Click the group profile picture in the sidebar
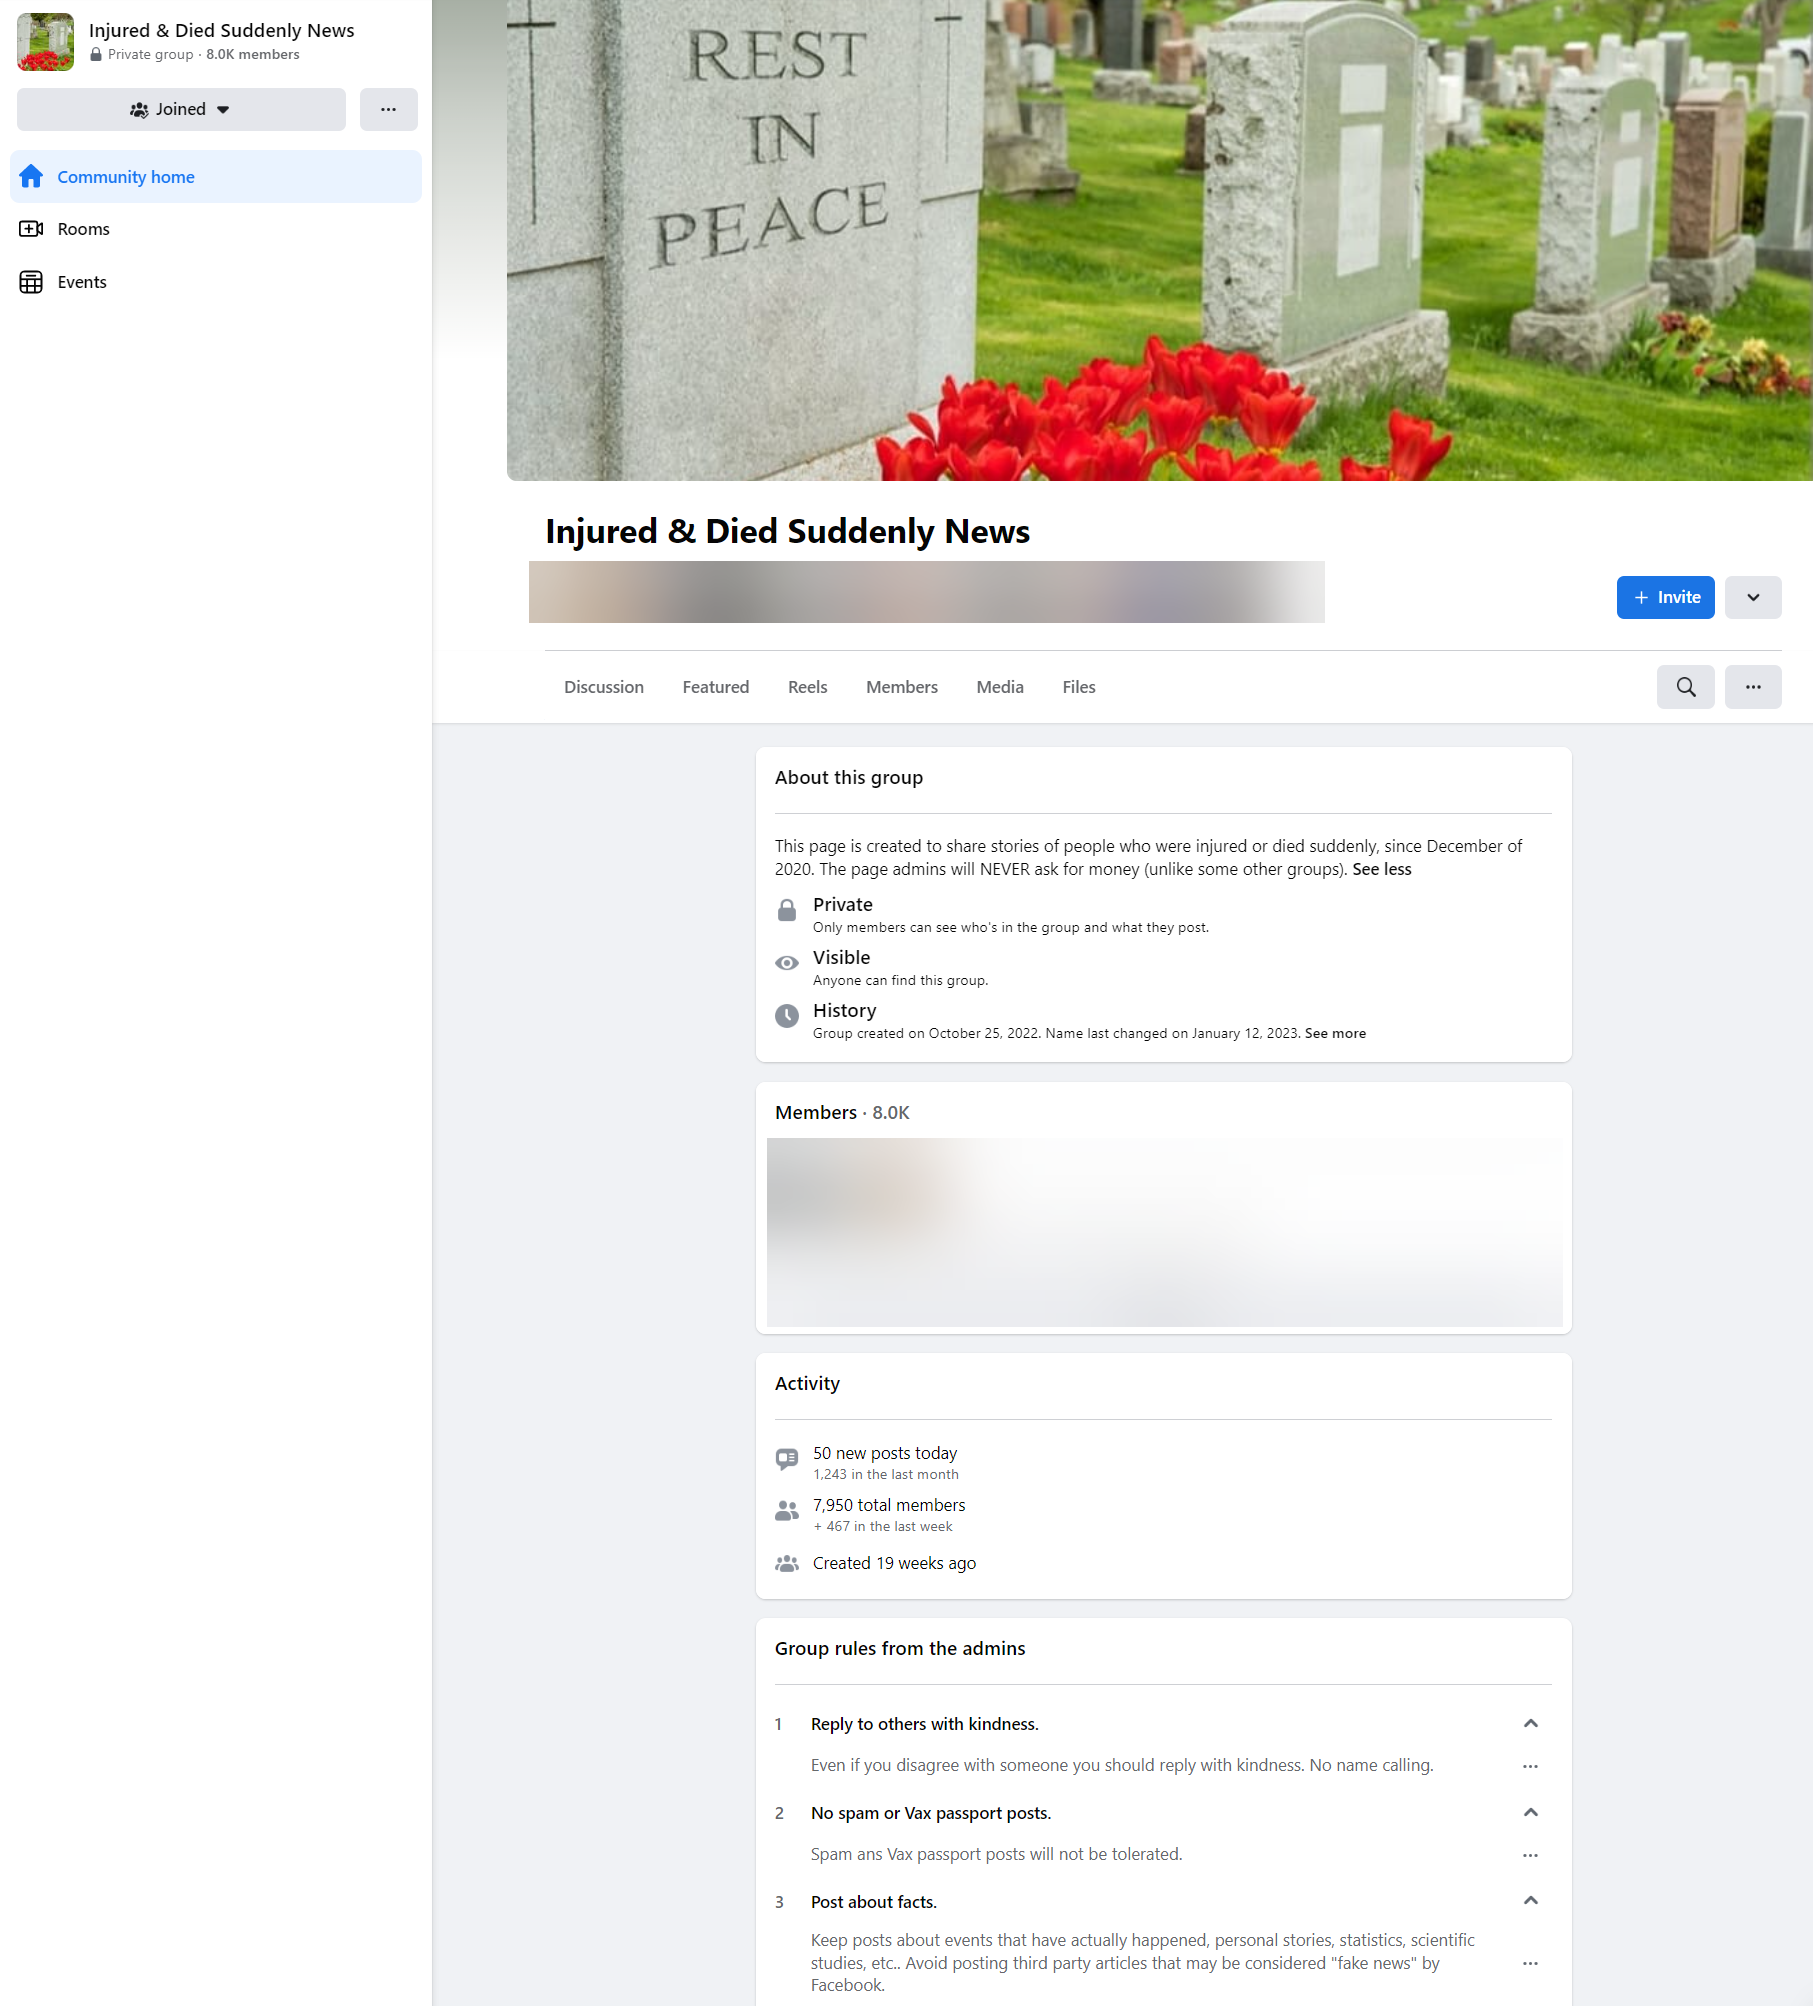 point(45,41)
